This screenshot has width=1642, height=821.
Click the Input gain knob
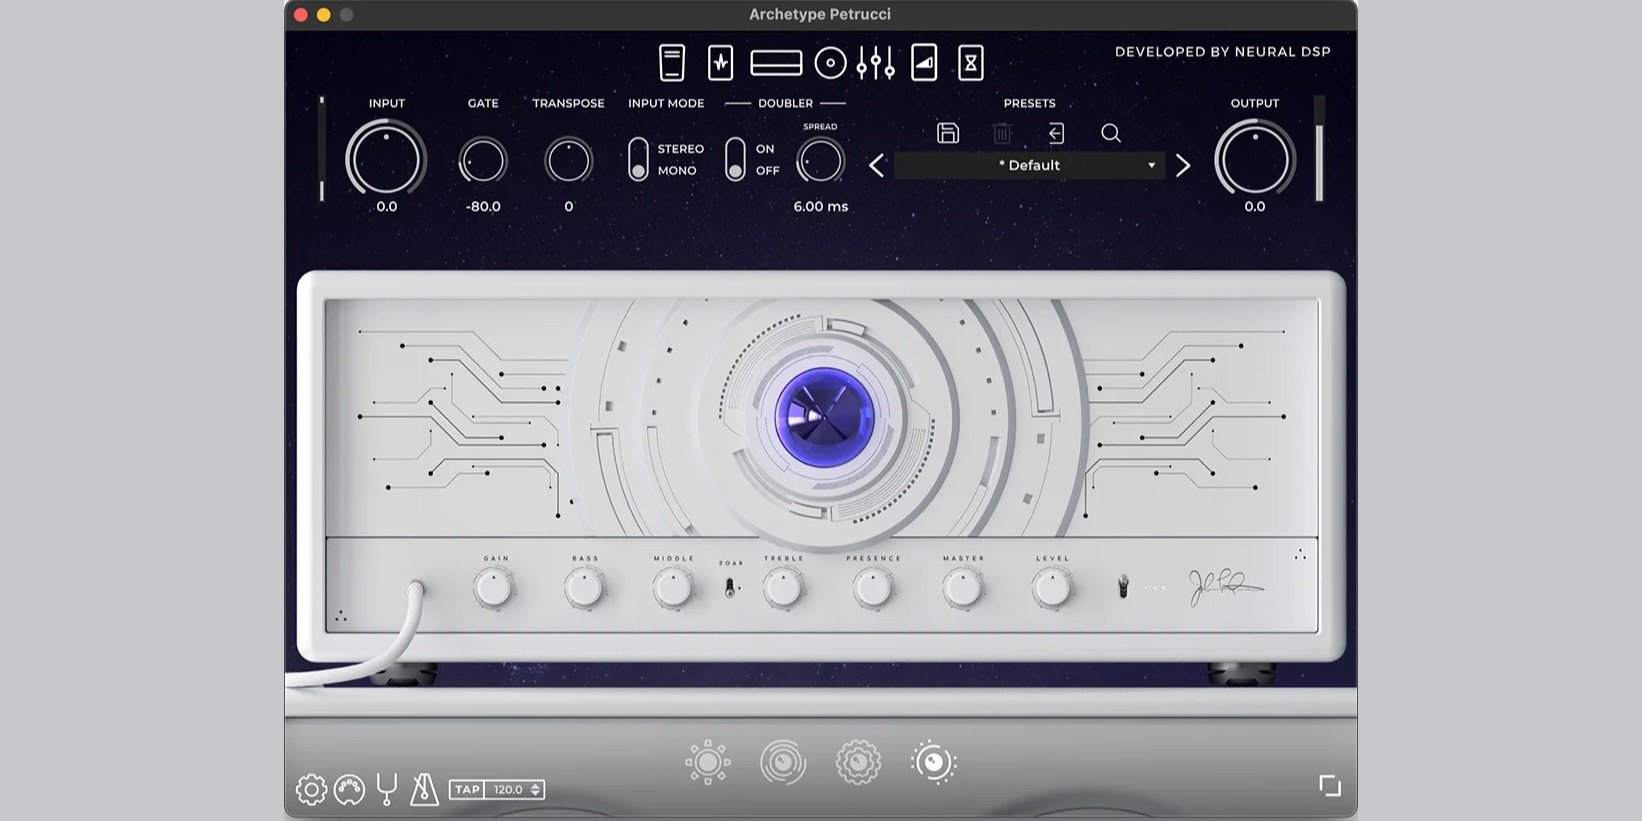tap(386, 159)
